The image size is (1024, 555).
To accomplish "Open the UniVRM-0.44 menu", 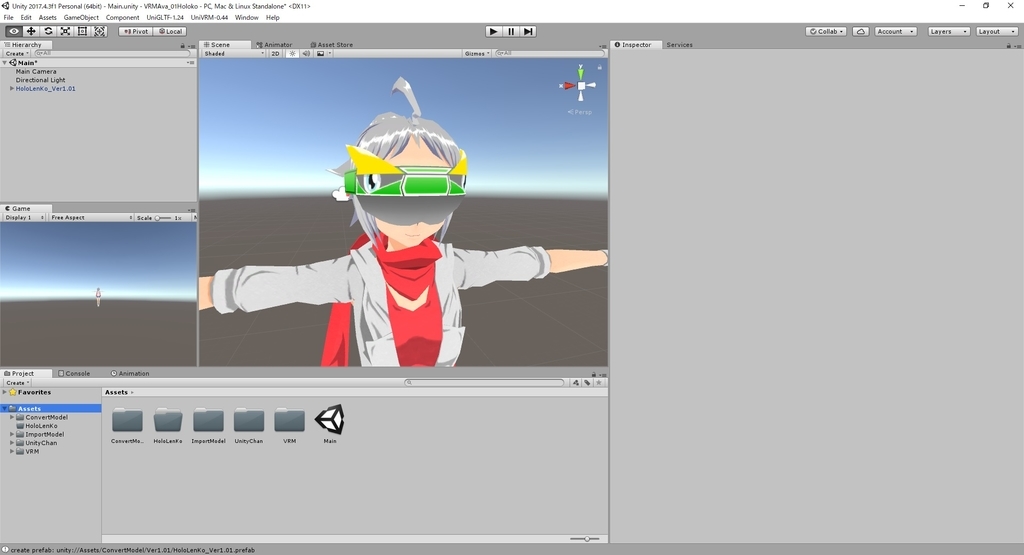I will click(210, 18).
